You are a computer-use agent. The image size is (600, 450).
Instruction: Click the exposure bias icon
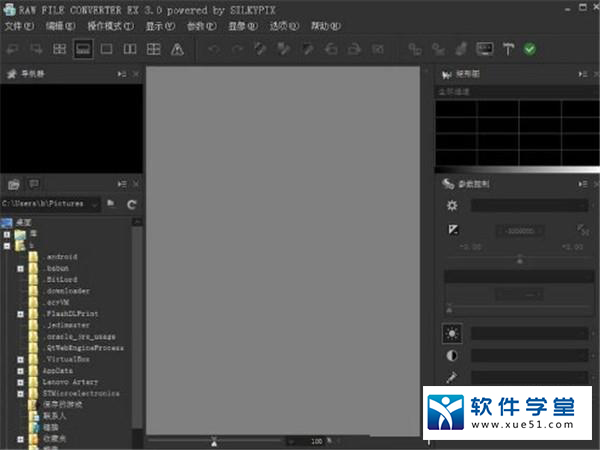[x=453, y=229]
